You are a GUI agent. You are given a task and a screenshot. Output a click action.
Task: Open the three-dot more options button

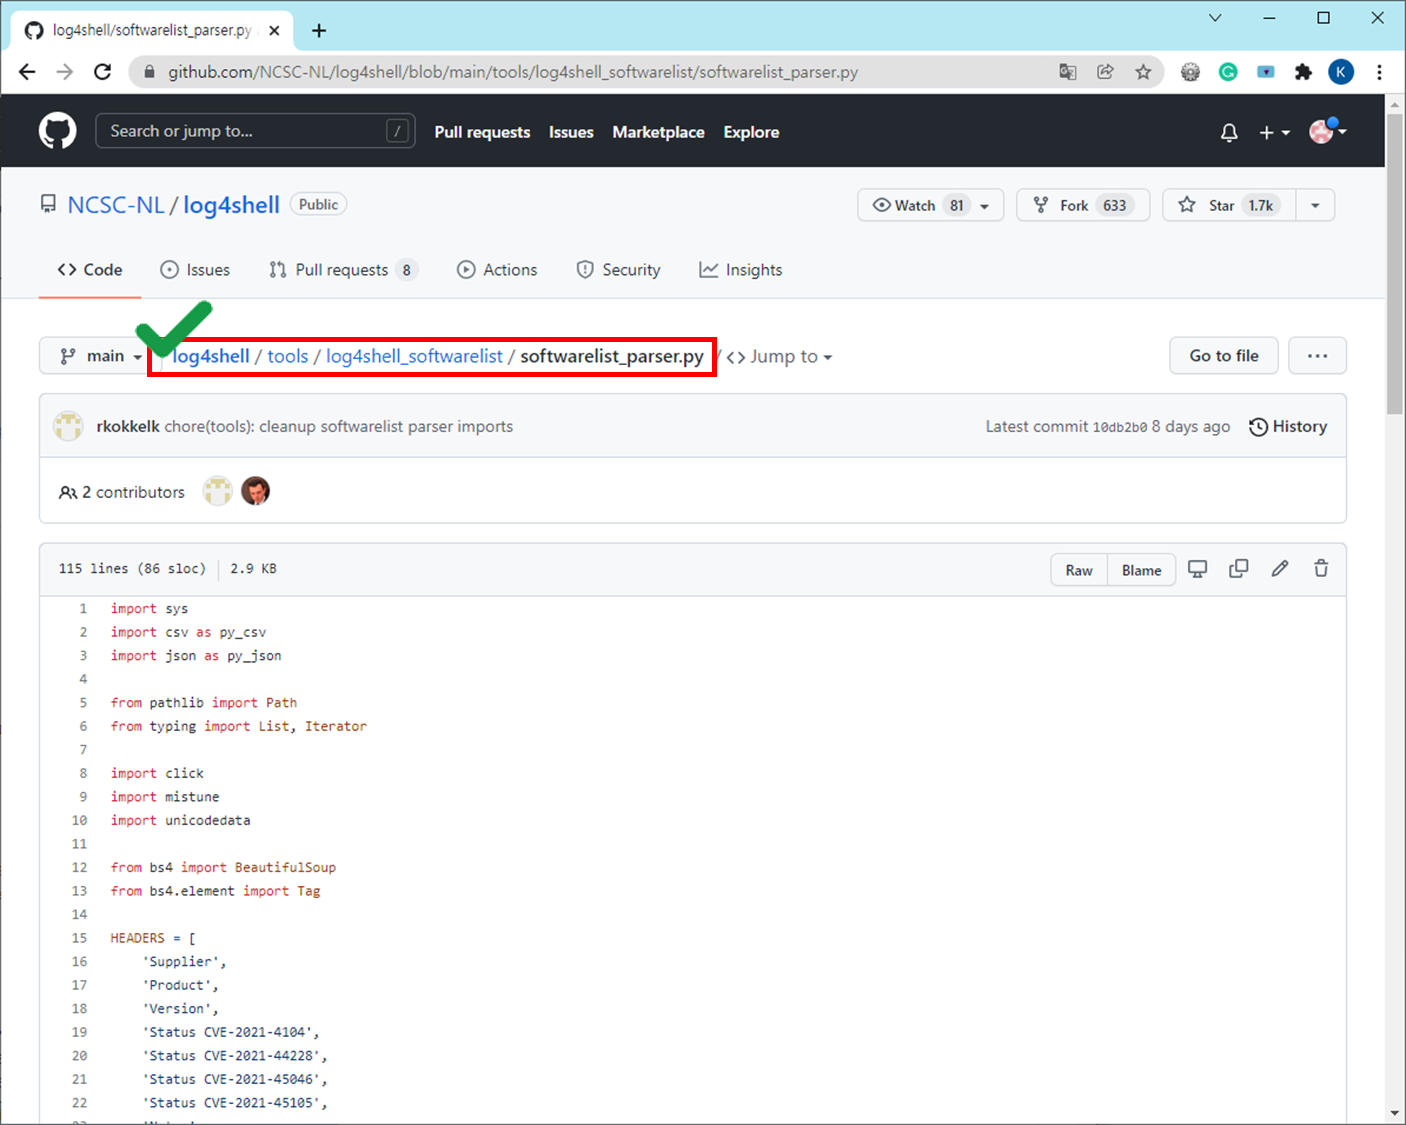1317,356
